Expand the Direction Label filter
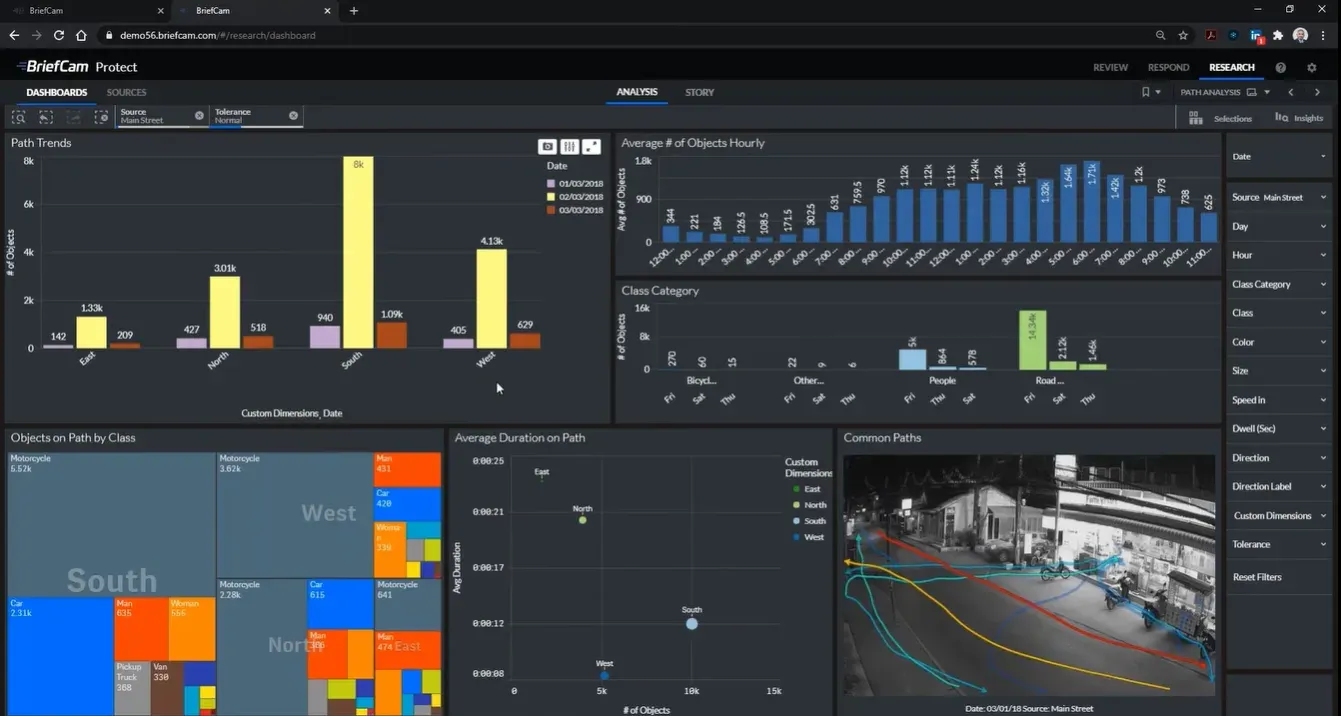1341x716 pixels. click(1279, 487)
